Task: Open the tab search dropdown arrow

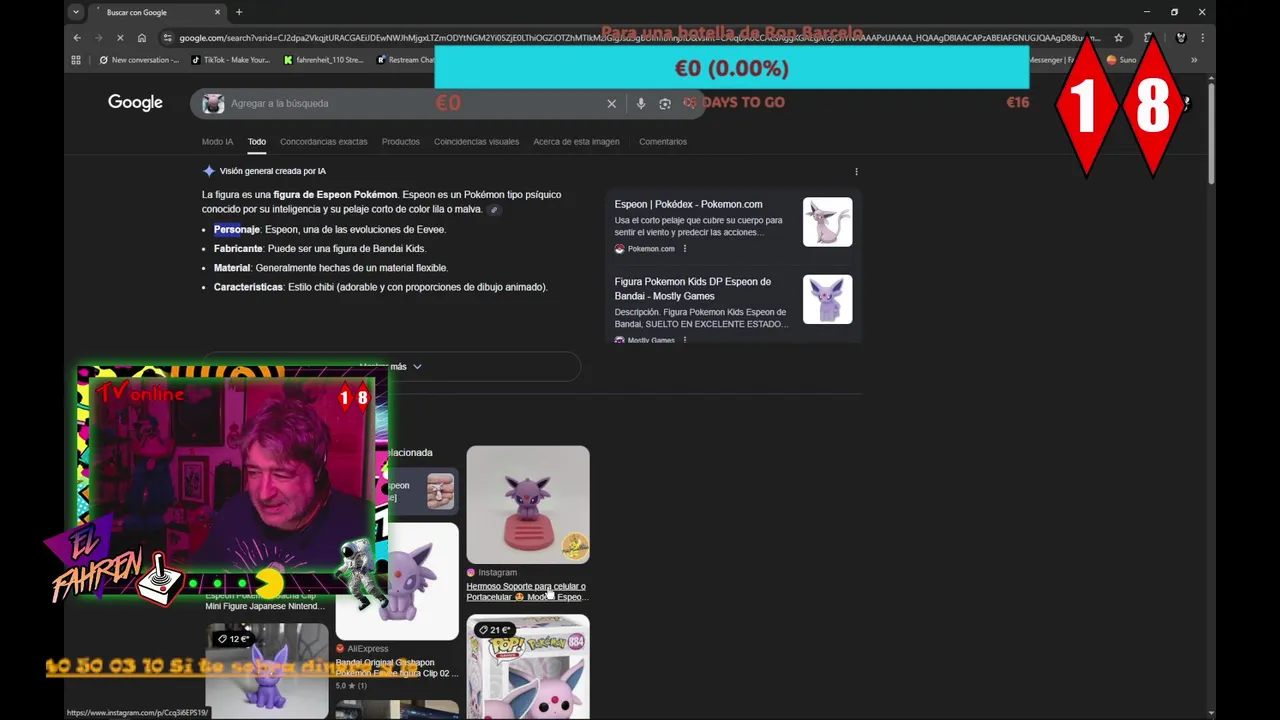Action: pos(76,12)
